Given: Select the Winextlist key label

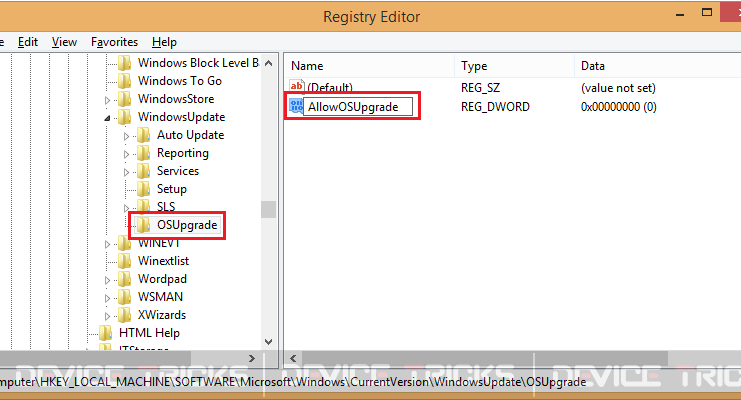Looking at the screenshot, I should tap(164, 261).
